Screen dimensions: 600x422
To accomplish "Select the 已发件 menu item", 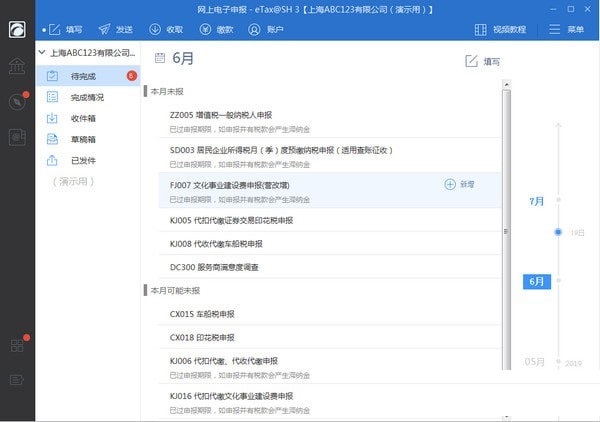I will tap(88, 160).
